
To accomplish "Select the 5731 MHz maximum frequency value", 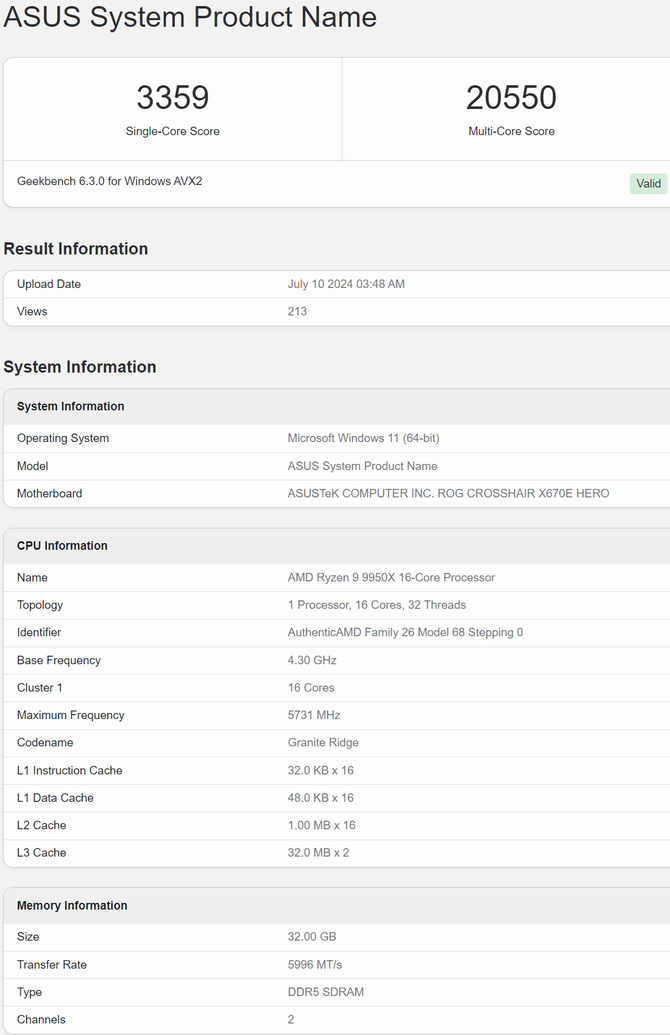I will 314,715.
